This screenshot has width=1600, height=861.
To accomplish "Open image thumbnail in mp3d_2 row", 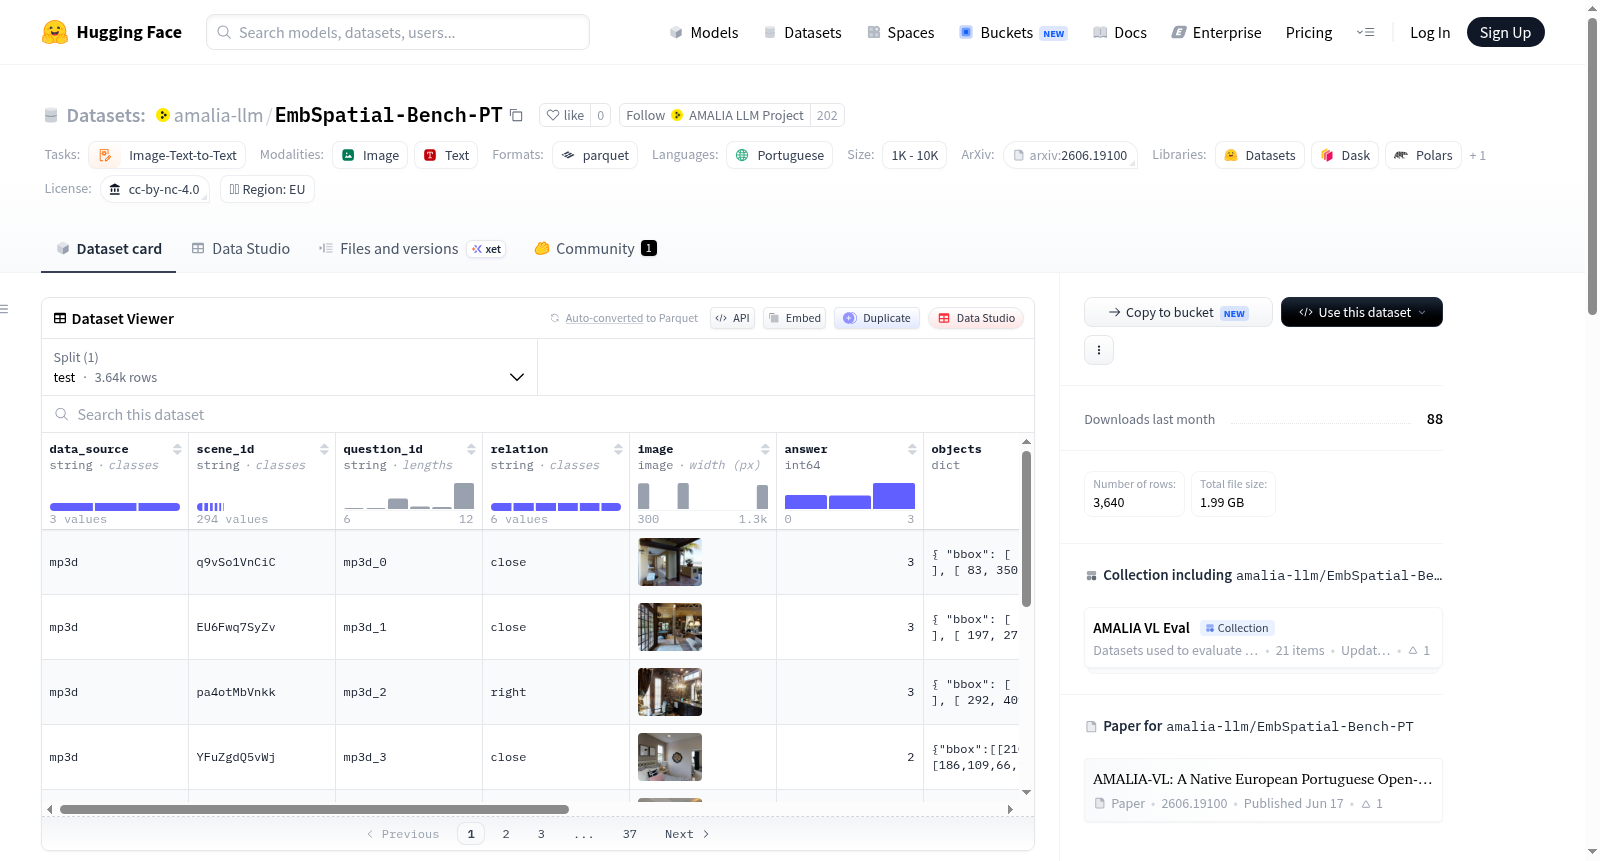I will click(670, 692).
